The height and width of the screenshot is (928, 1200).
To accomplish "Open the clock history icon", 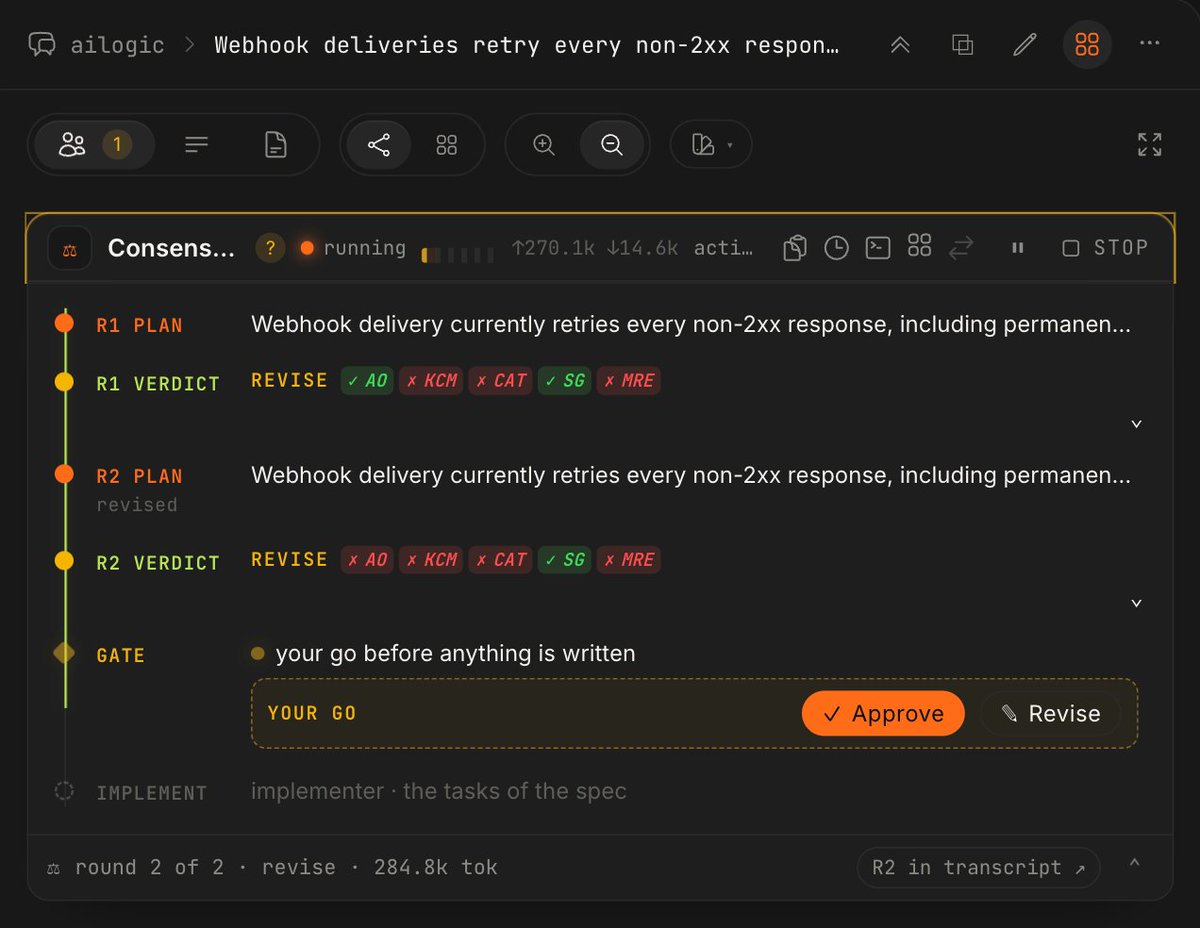I will (x=836, y=248).
